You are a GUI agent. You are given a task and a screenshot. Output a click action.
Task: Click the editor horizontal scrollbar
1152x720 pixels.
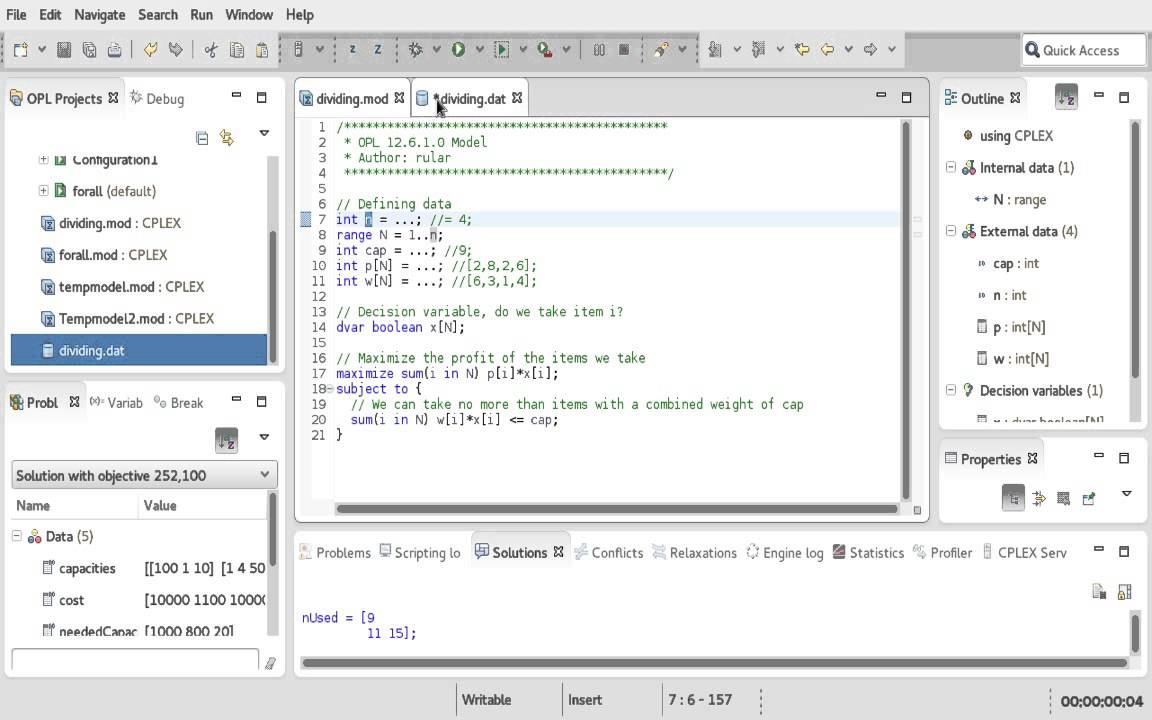pyautogui.click(x=616, y=508)
